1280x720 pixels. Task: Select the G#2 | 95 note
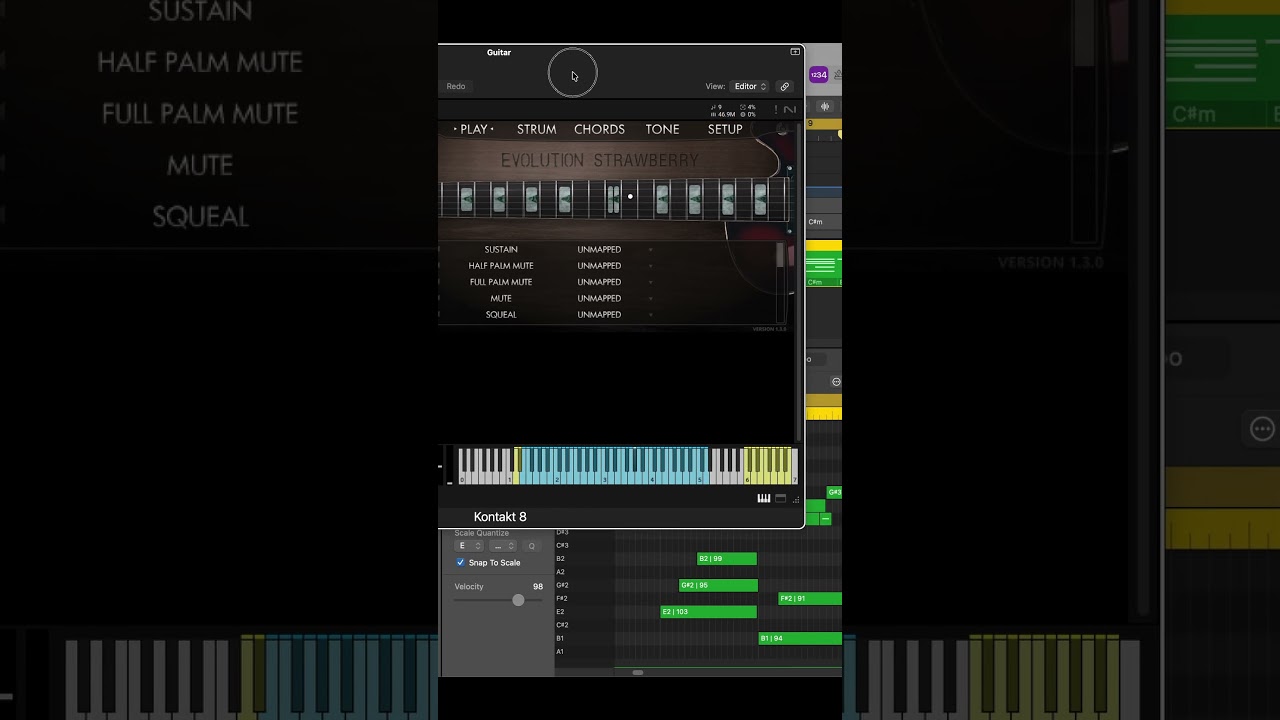(x=718, y=585)
